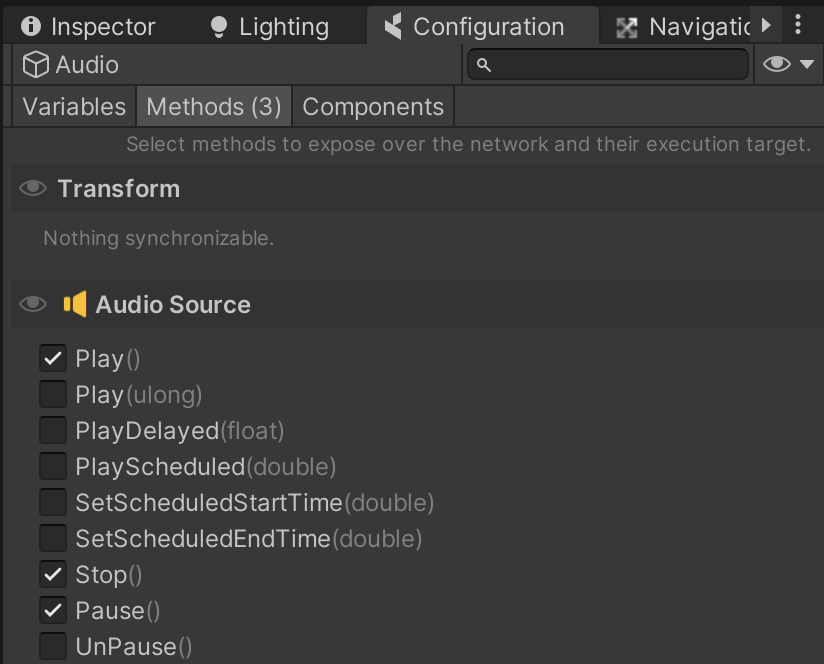Click the Lighting bulb icon tab
This screenshot has height=664, width=824.
[x=219, y=27]
